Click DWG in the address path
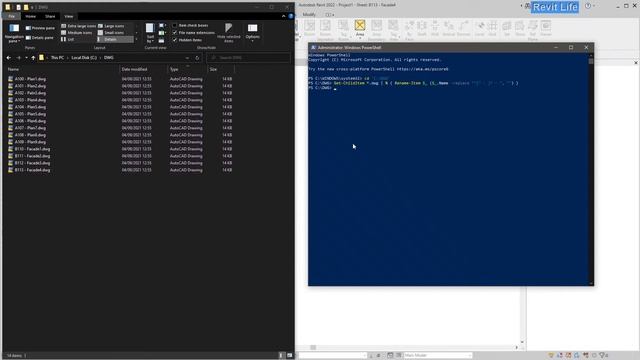 [109, 58]
